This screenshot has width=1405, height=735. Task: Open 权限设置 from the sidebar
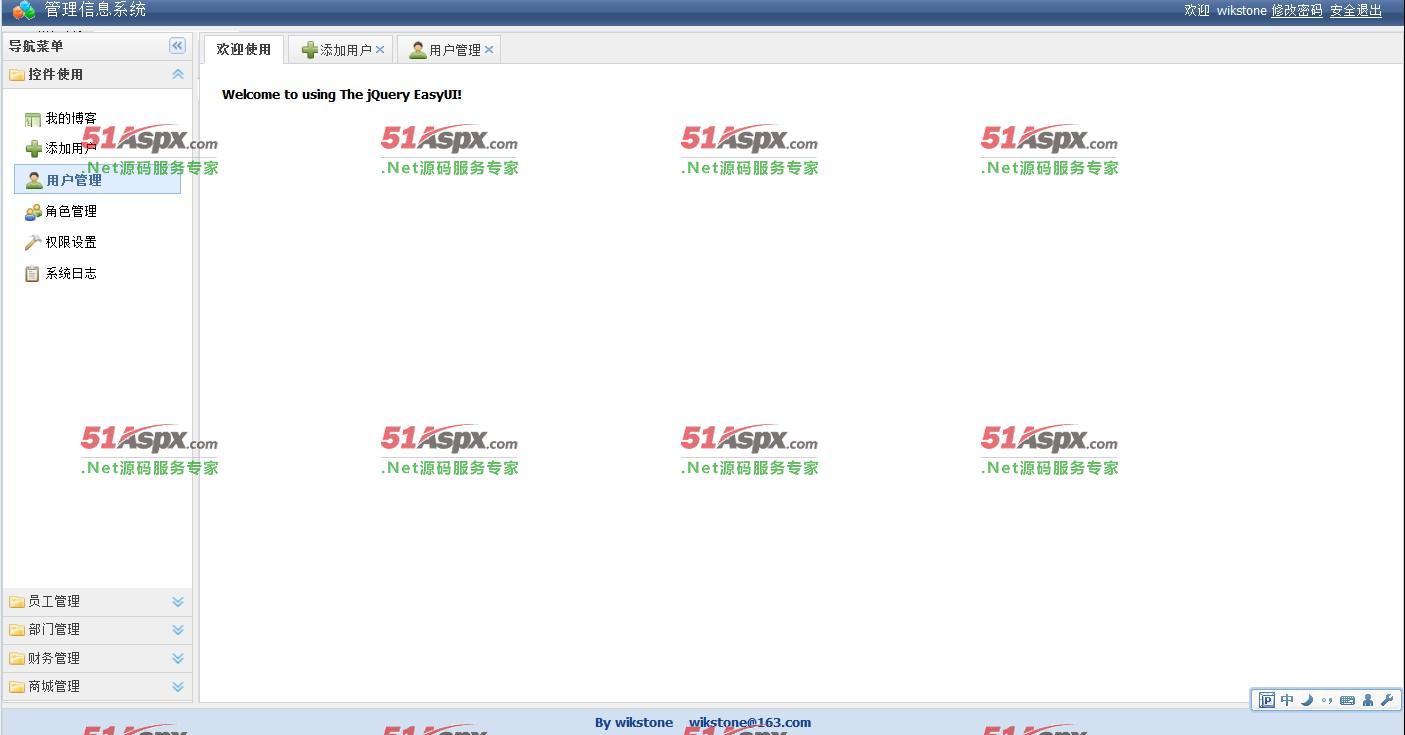[x=71, y=243]
